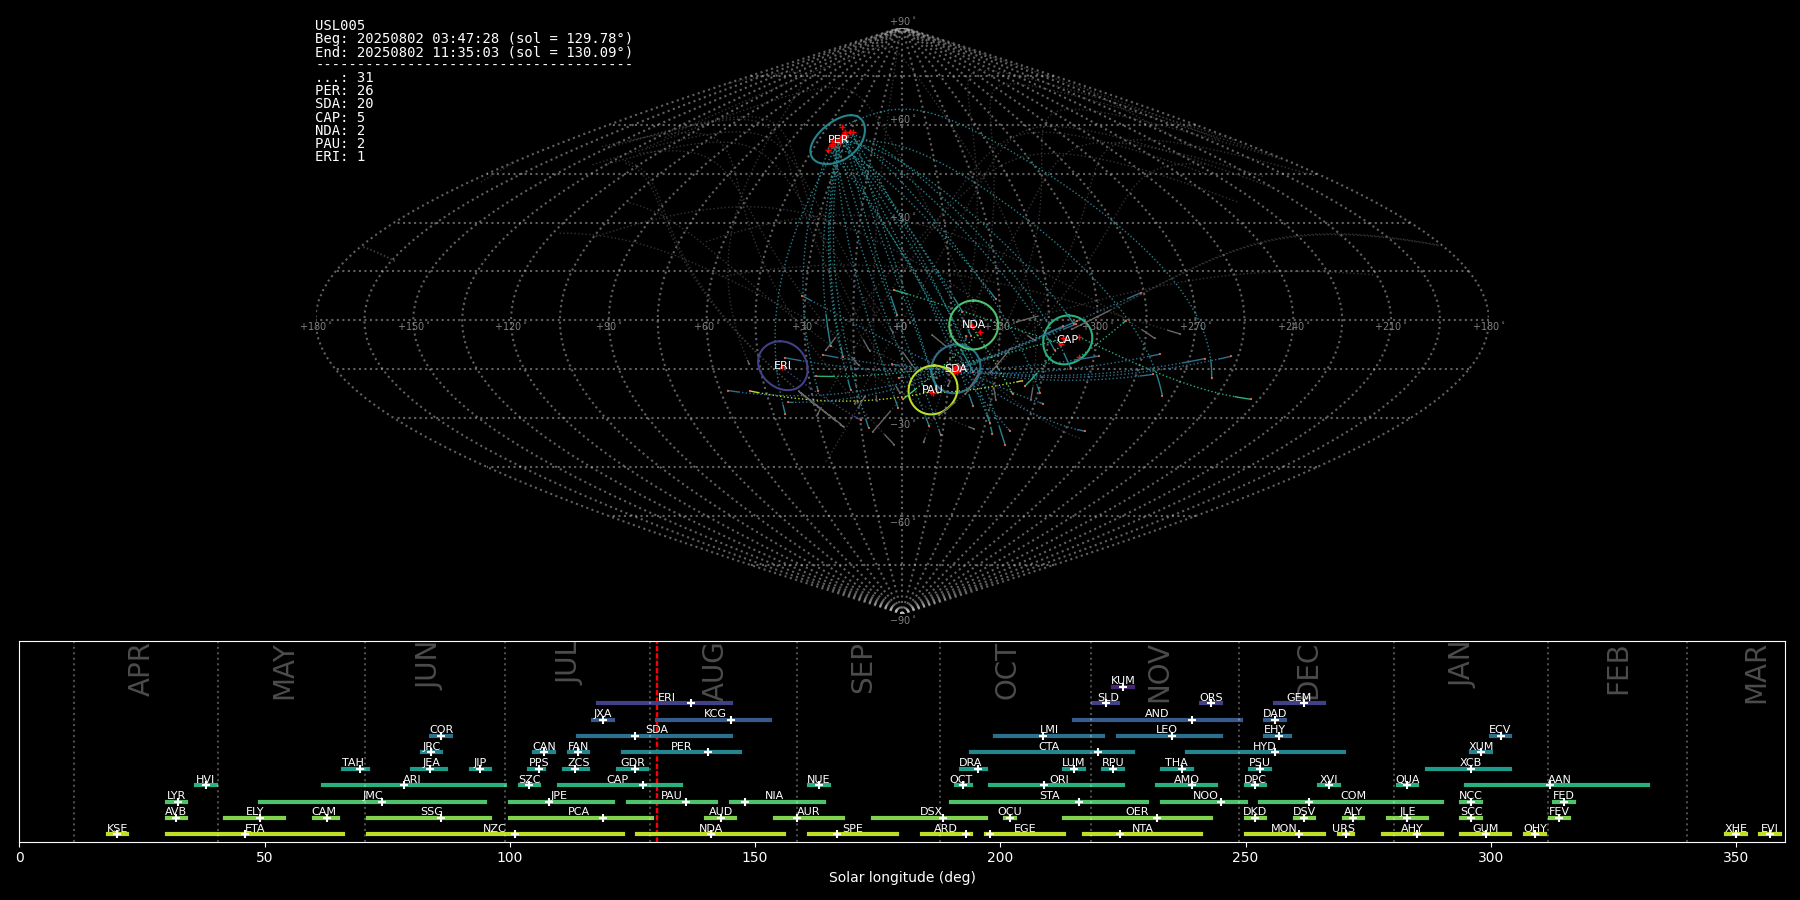Click the SEP month label in timeline

[x=861, y=669]
